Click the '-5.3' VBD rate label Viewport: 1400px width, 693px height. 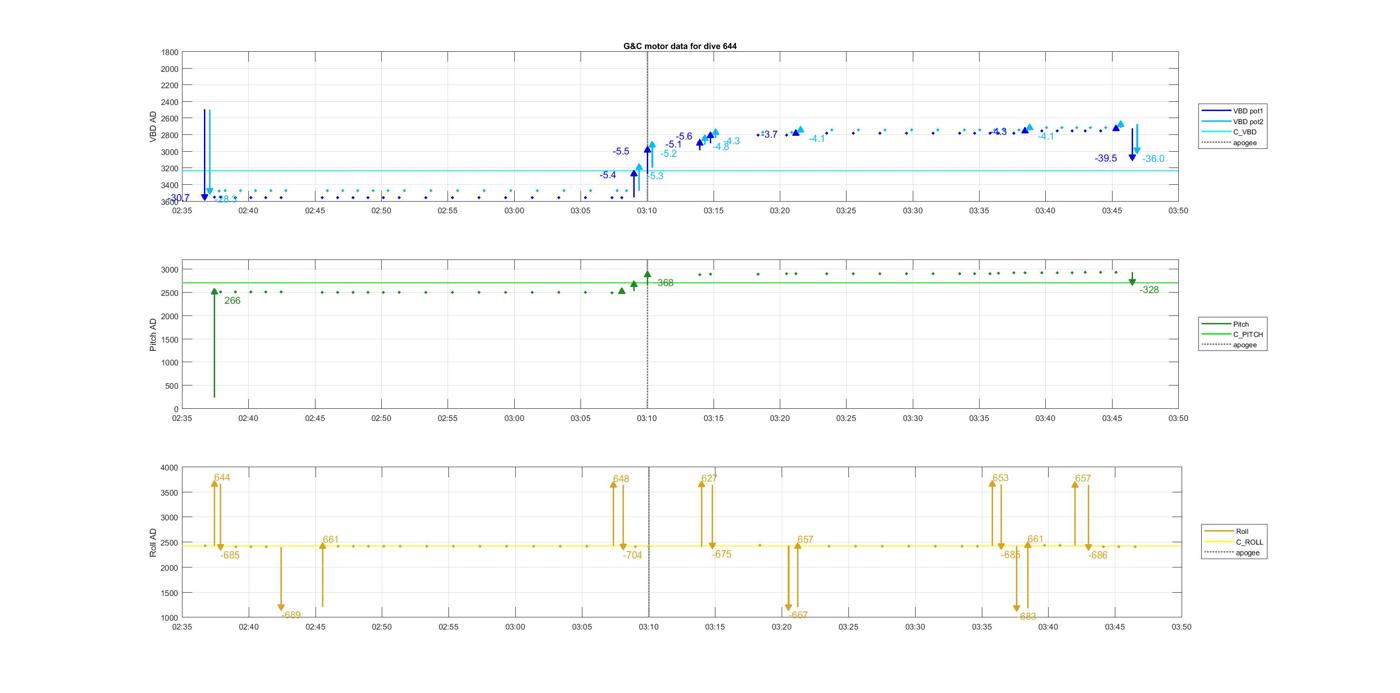point(654,176)
